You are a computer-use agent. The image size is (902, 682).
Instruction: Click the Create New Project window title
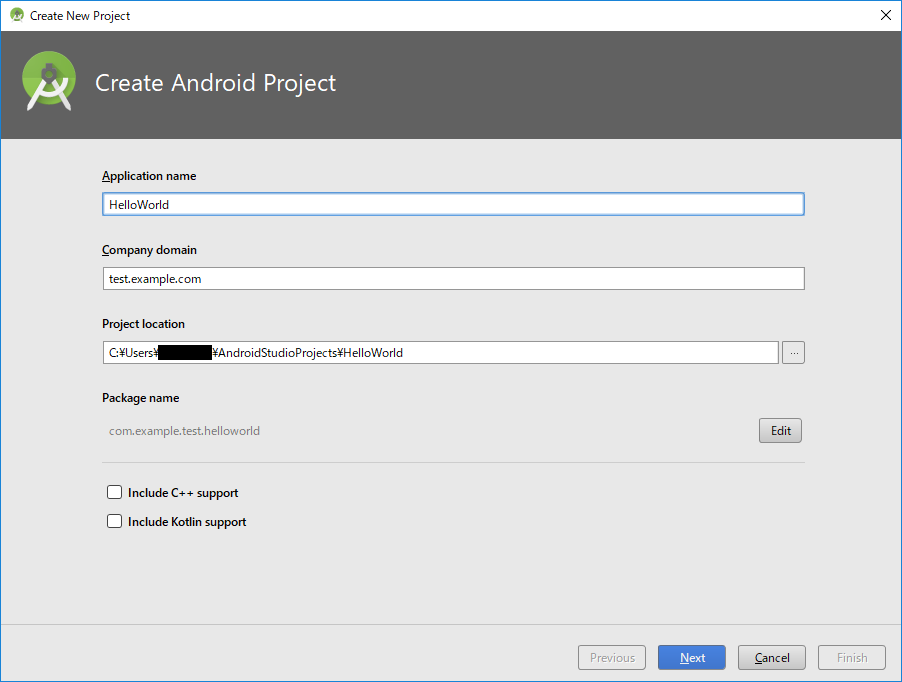click(x=80, y=16)
